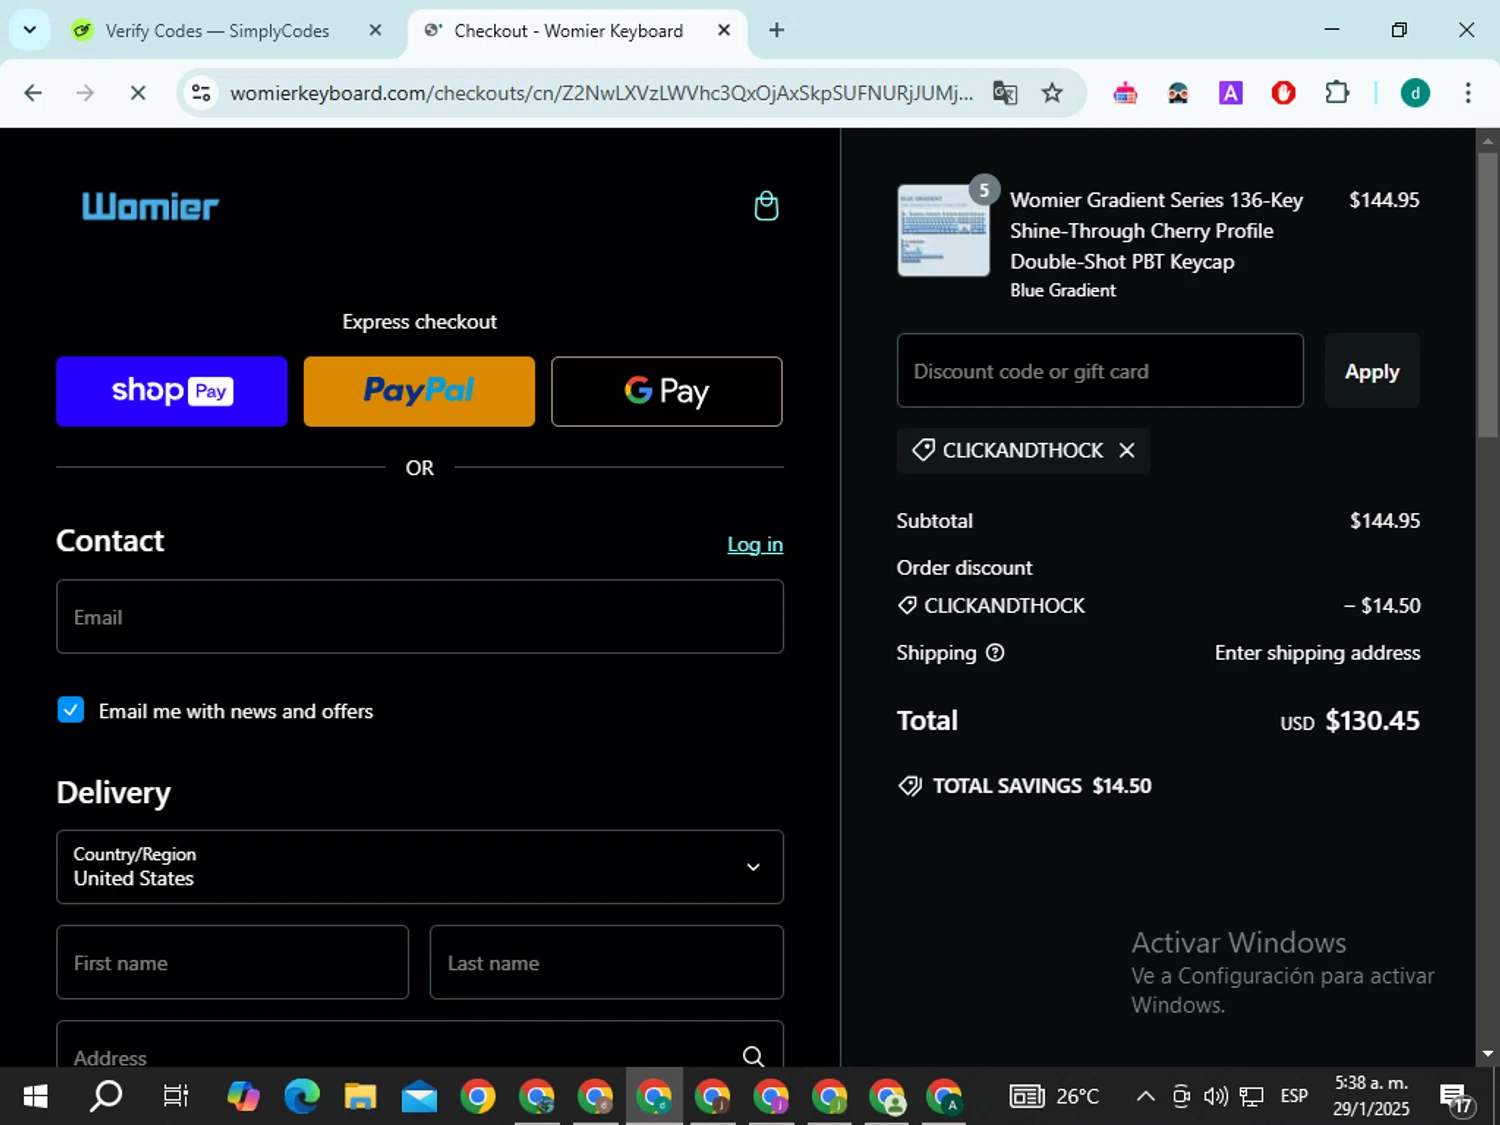
Task: Launch Microsoft Edge from taskbar
Action: pos(301,1097)
